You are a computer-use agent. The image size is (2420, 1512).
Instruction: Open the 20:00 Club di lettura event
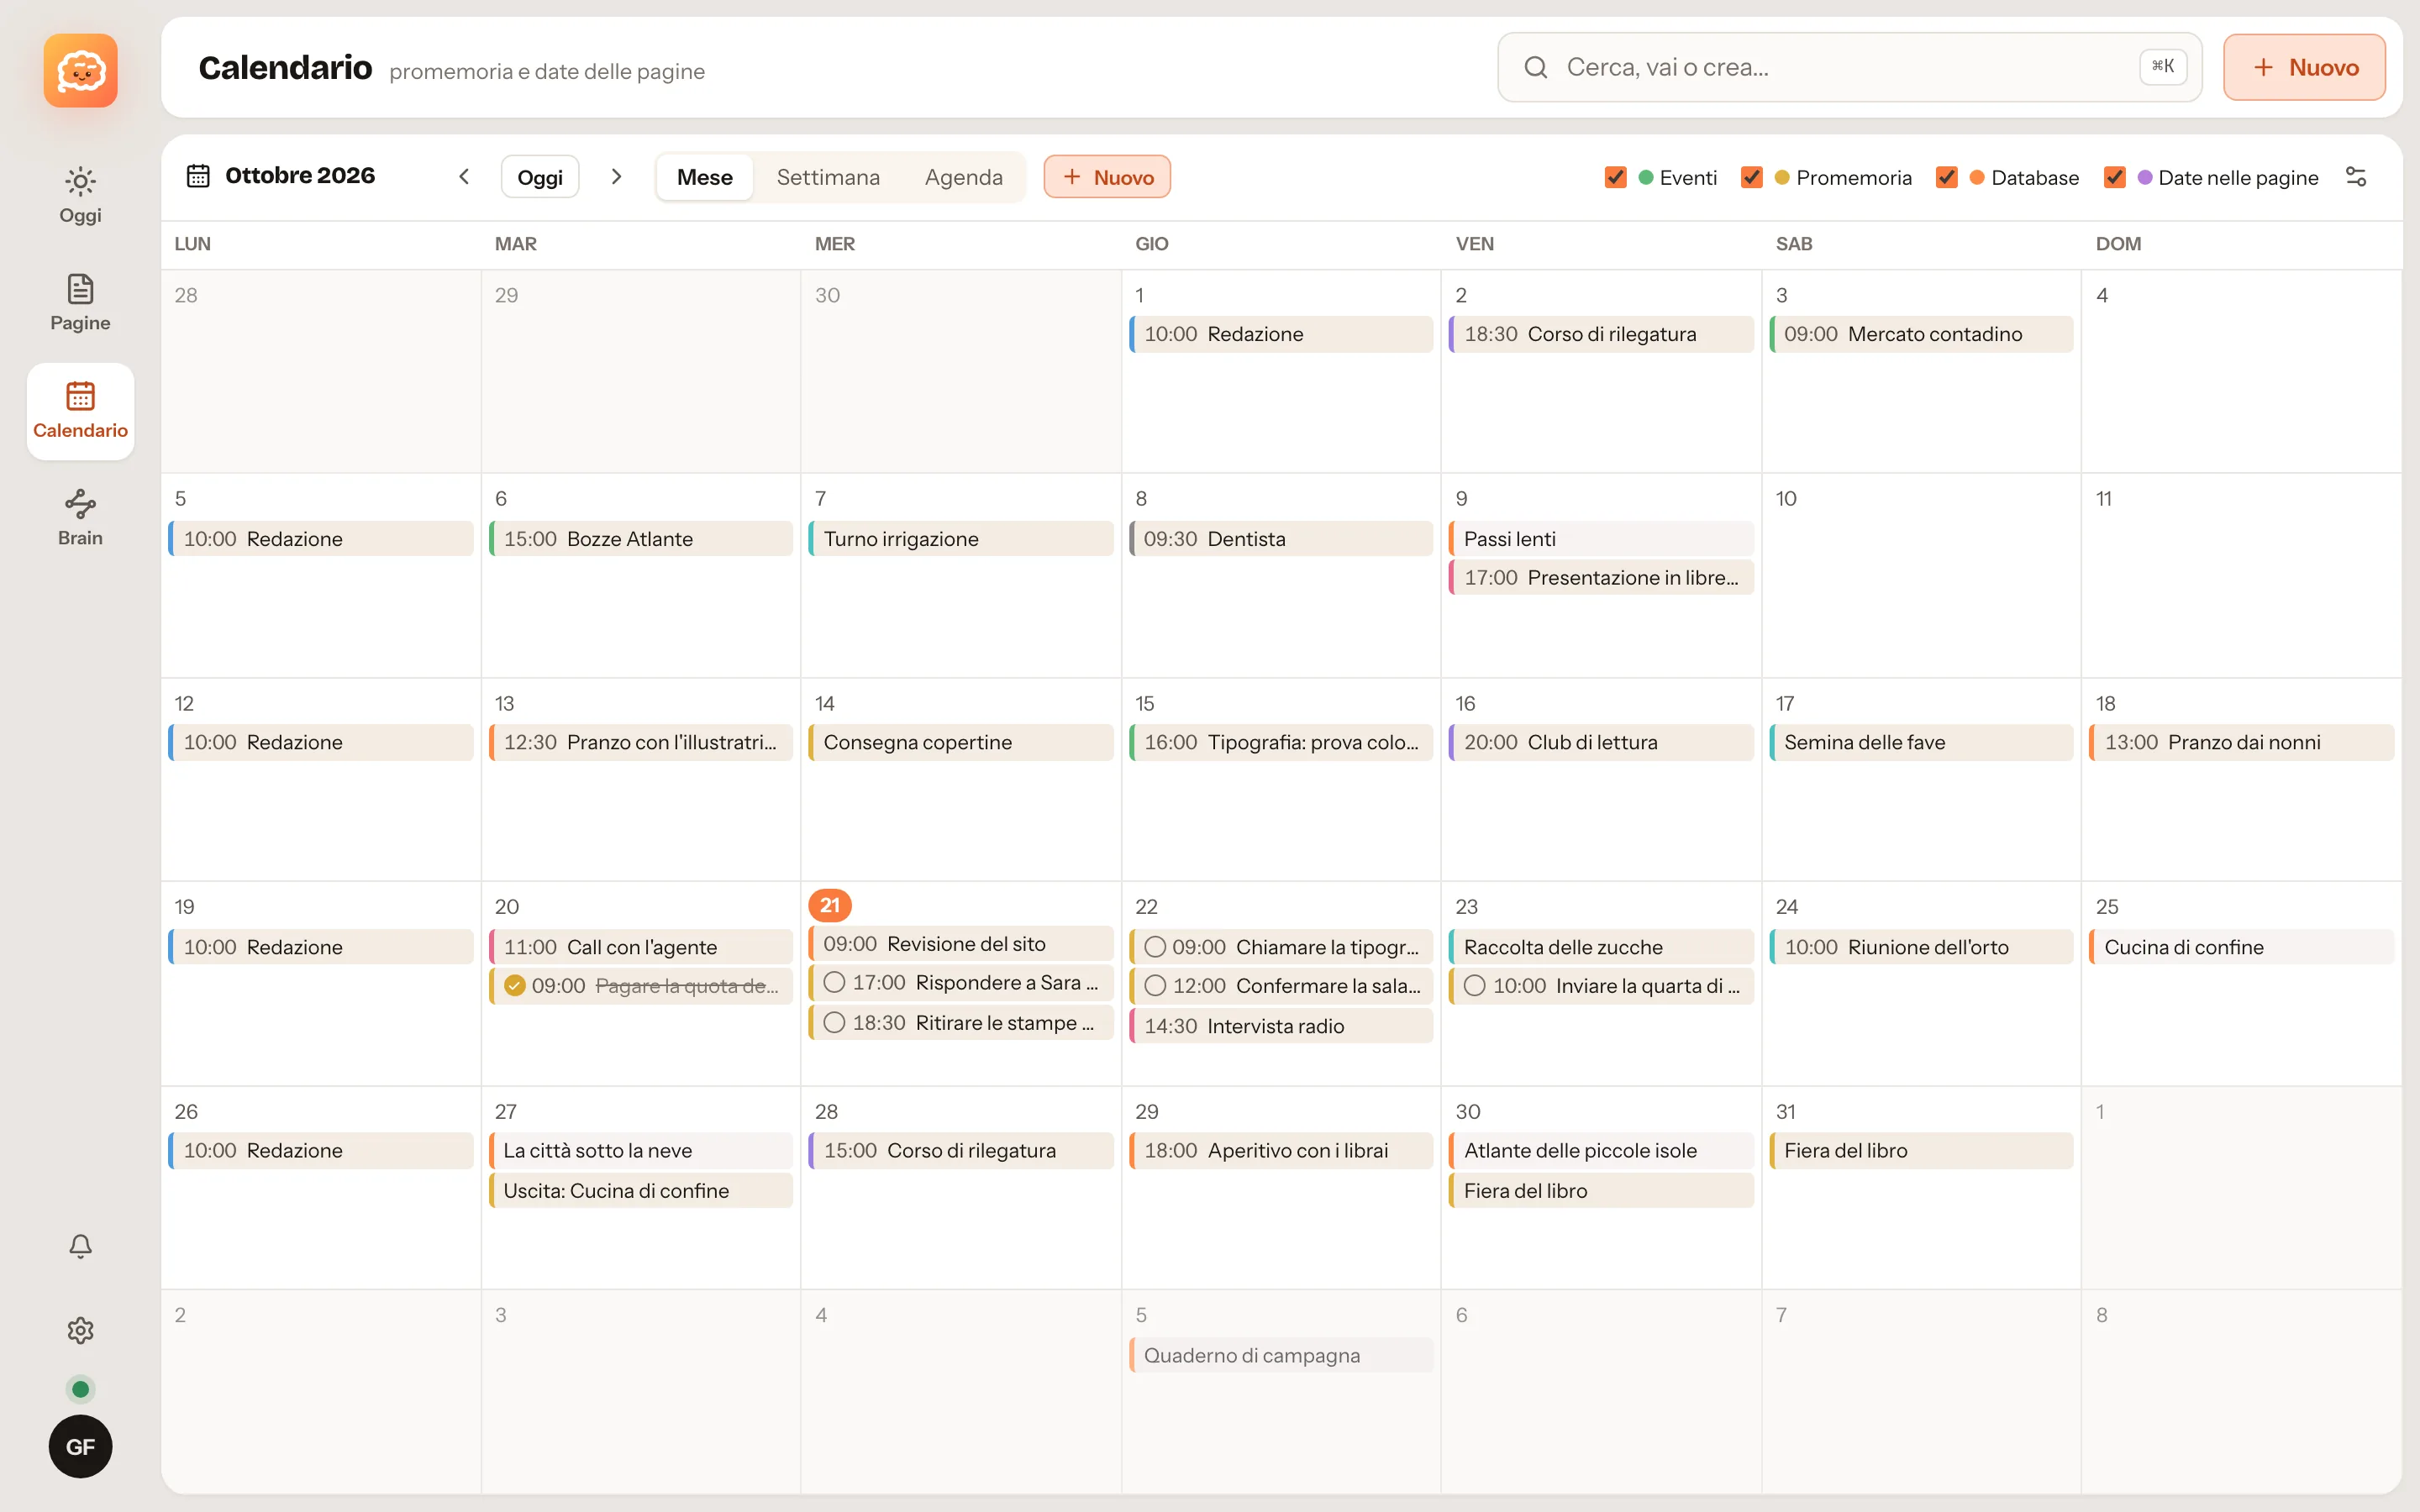click(x=1601, y=742)
